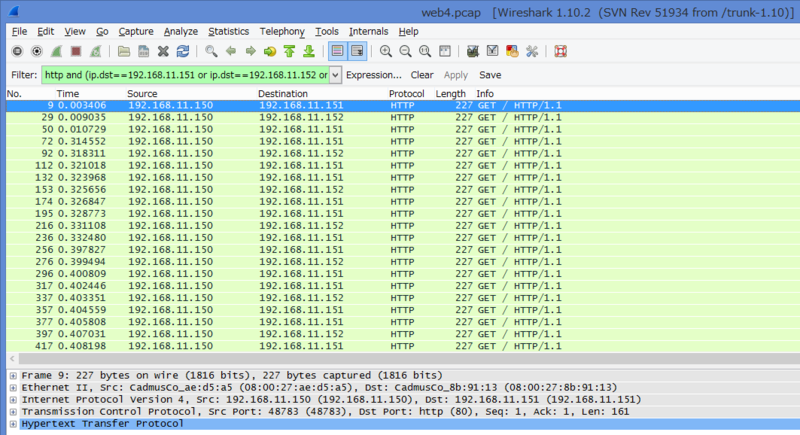Restart the current capture
The width and height of the screenshot is (800, 435).
[x=95, y=51]
